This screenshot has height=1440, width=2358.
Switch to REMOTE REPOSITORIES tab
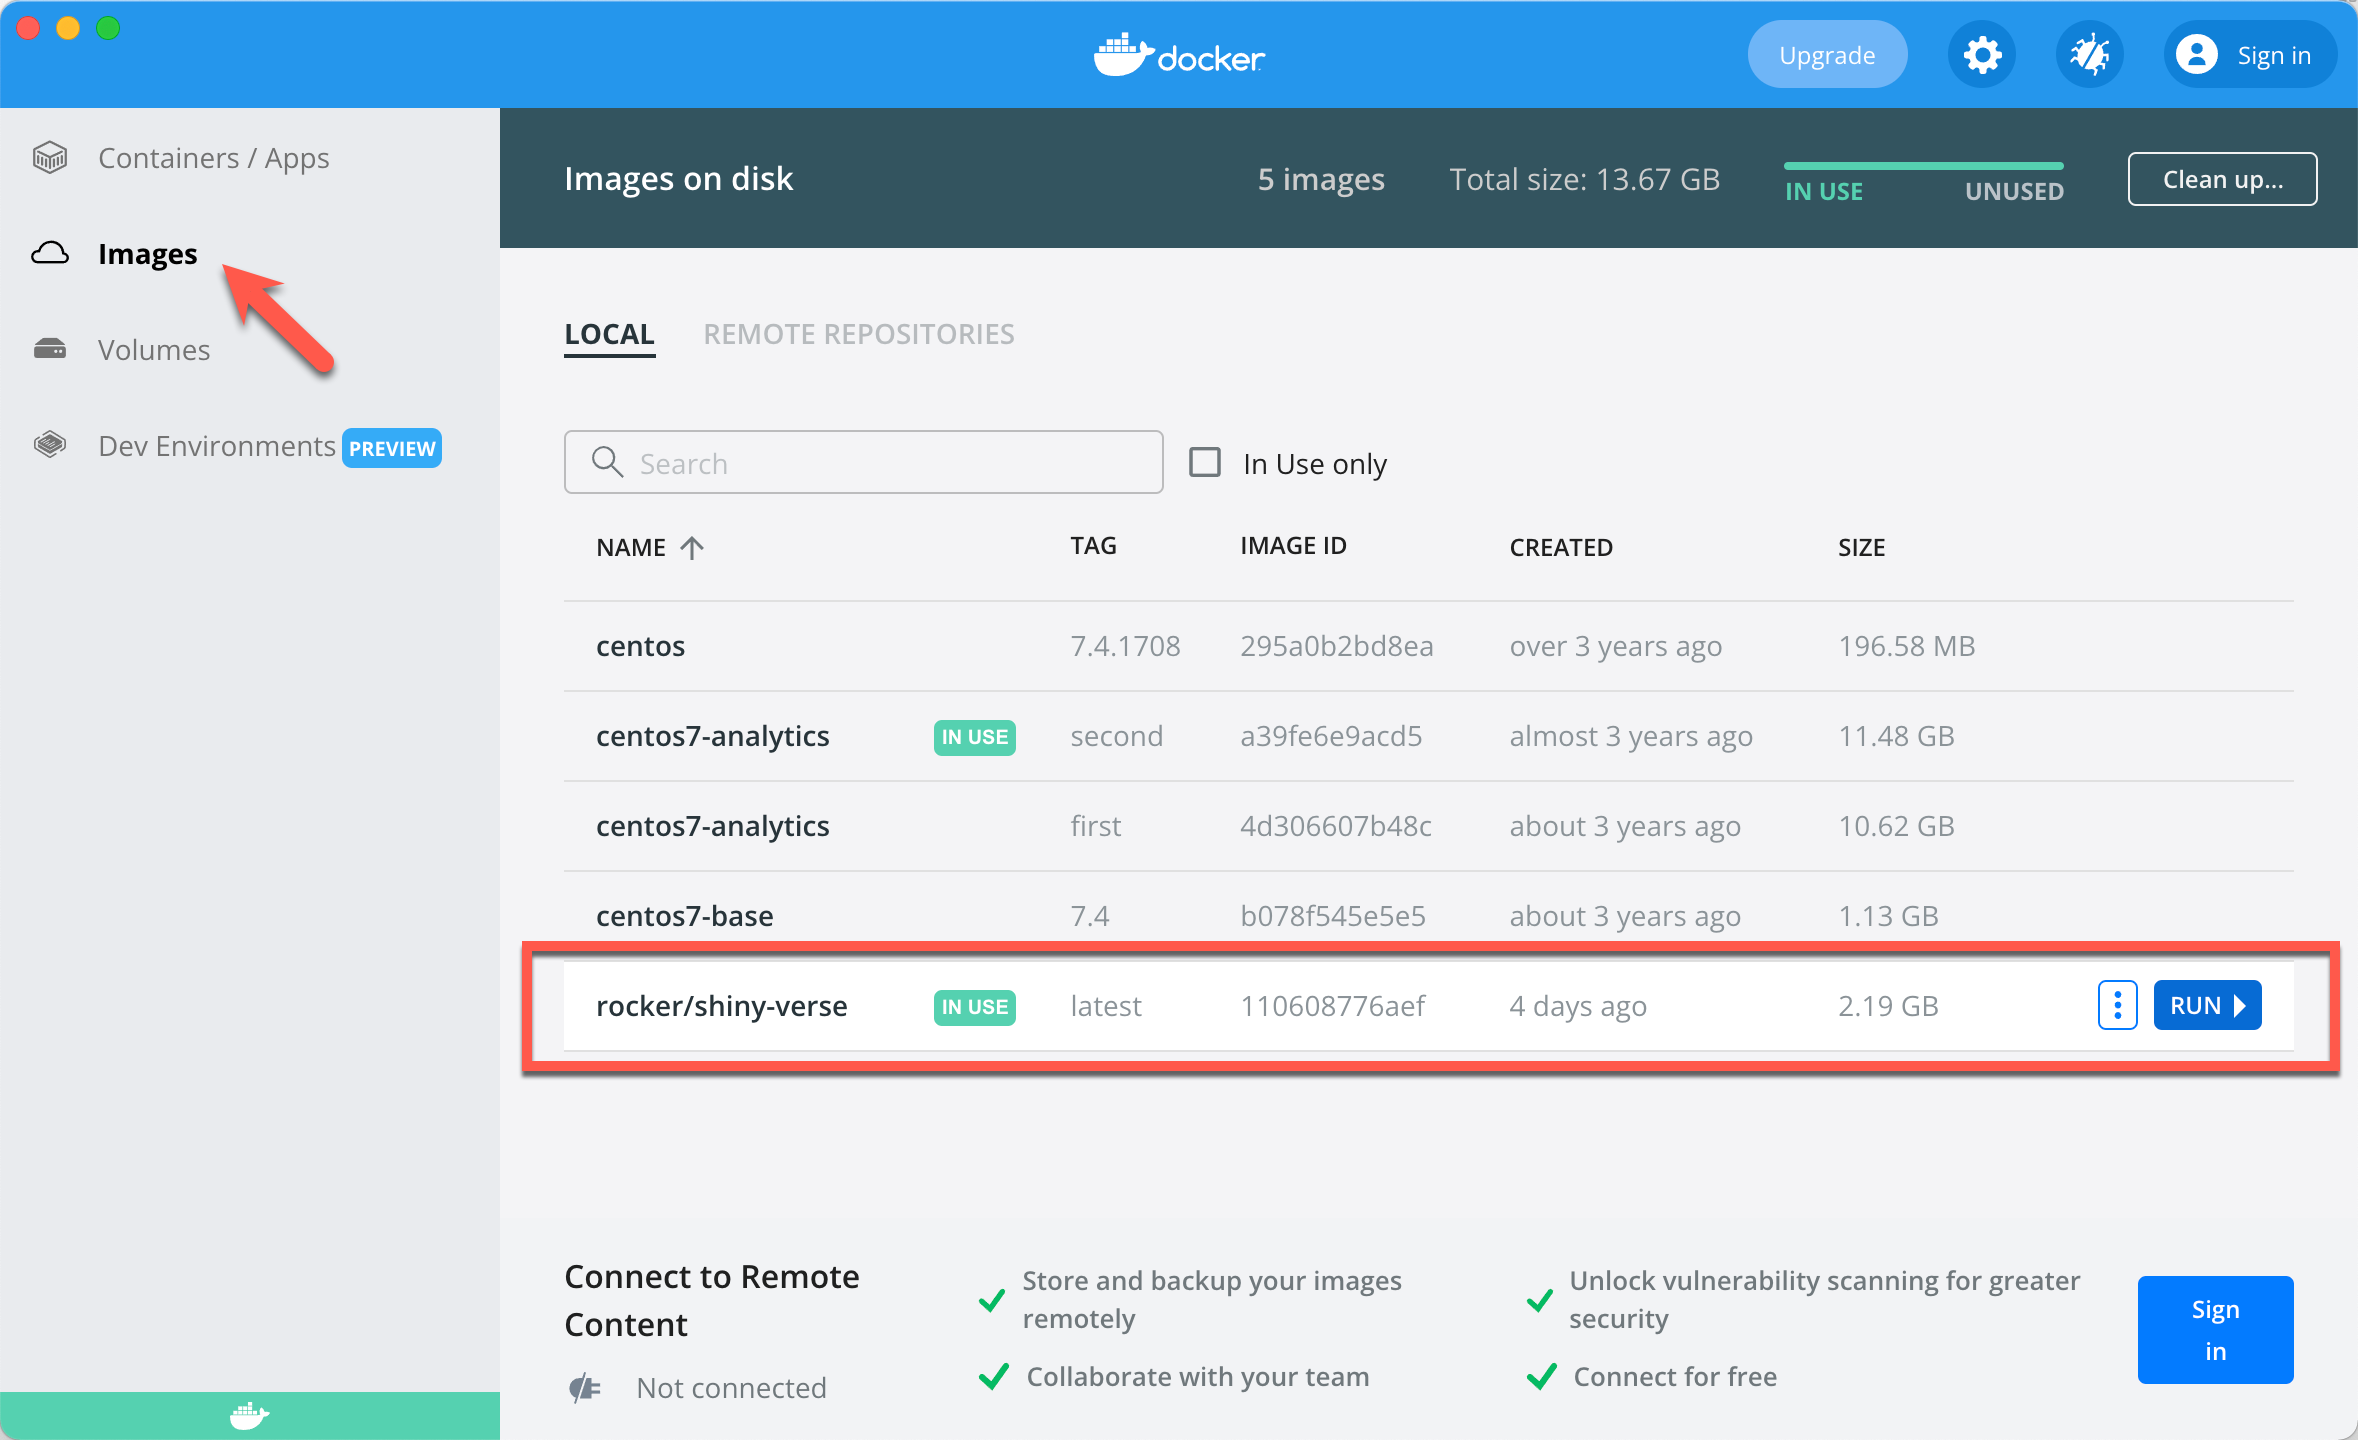(x=859, y=334)
